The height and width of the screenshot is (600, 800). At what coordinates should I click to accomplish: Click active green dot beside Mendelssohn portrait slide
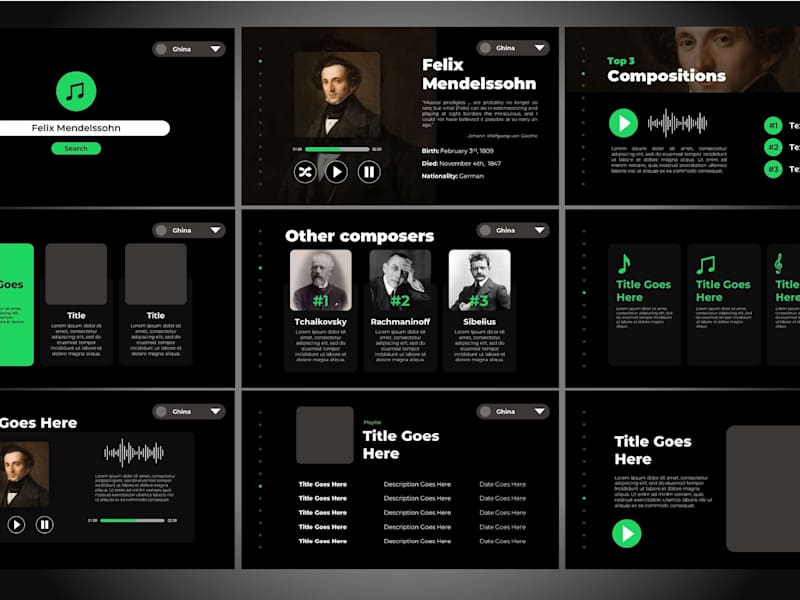(x=260, y=61)
